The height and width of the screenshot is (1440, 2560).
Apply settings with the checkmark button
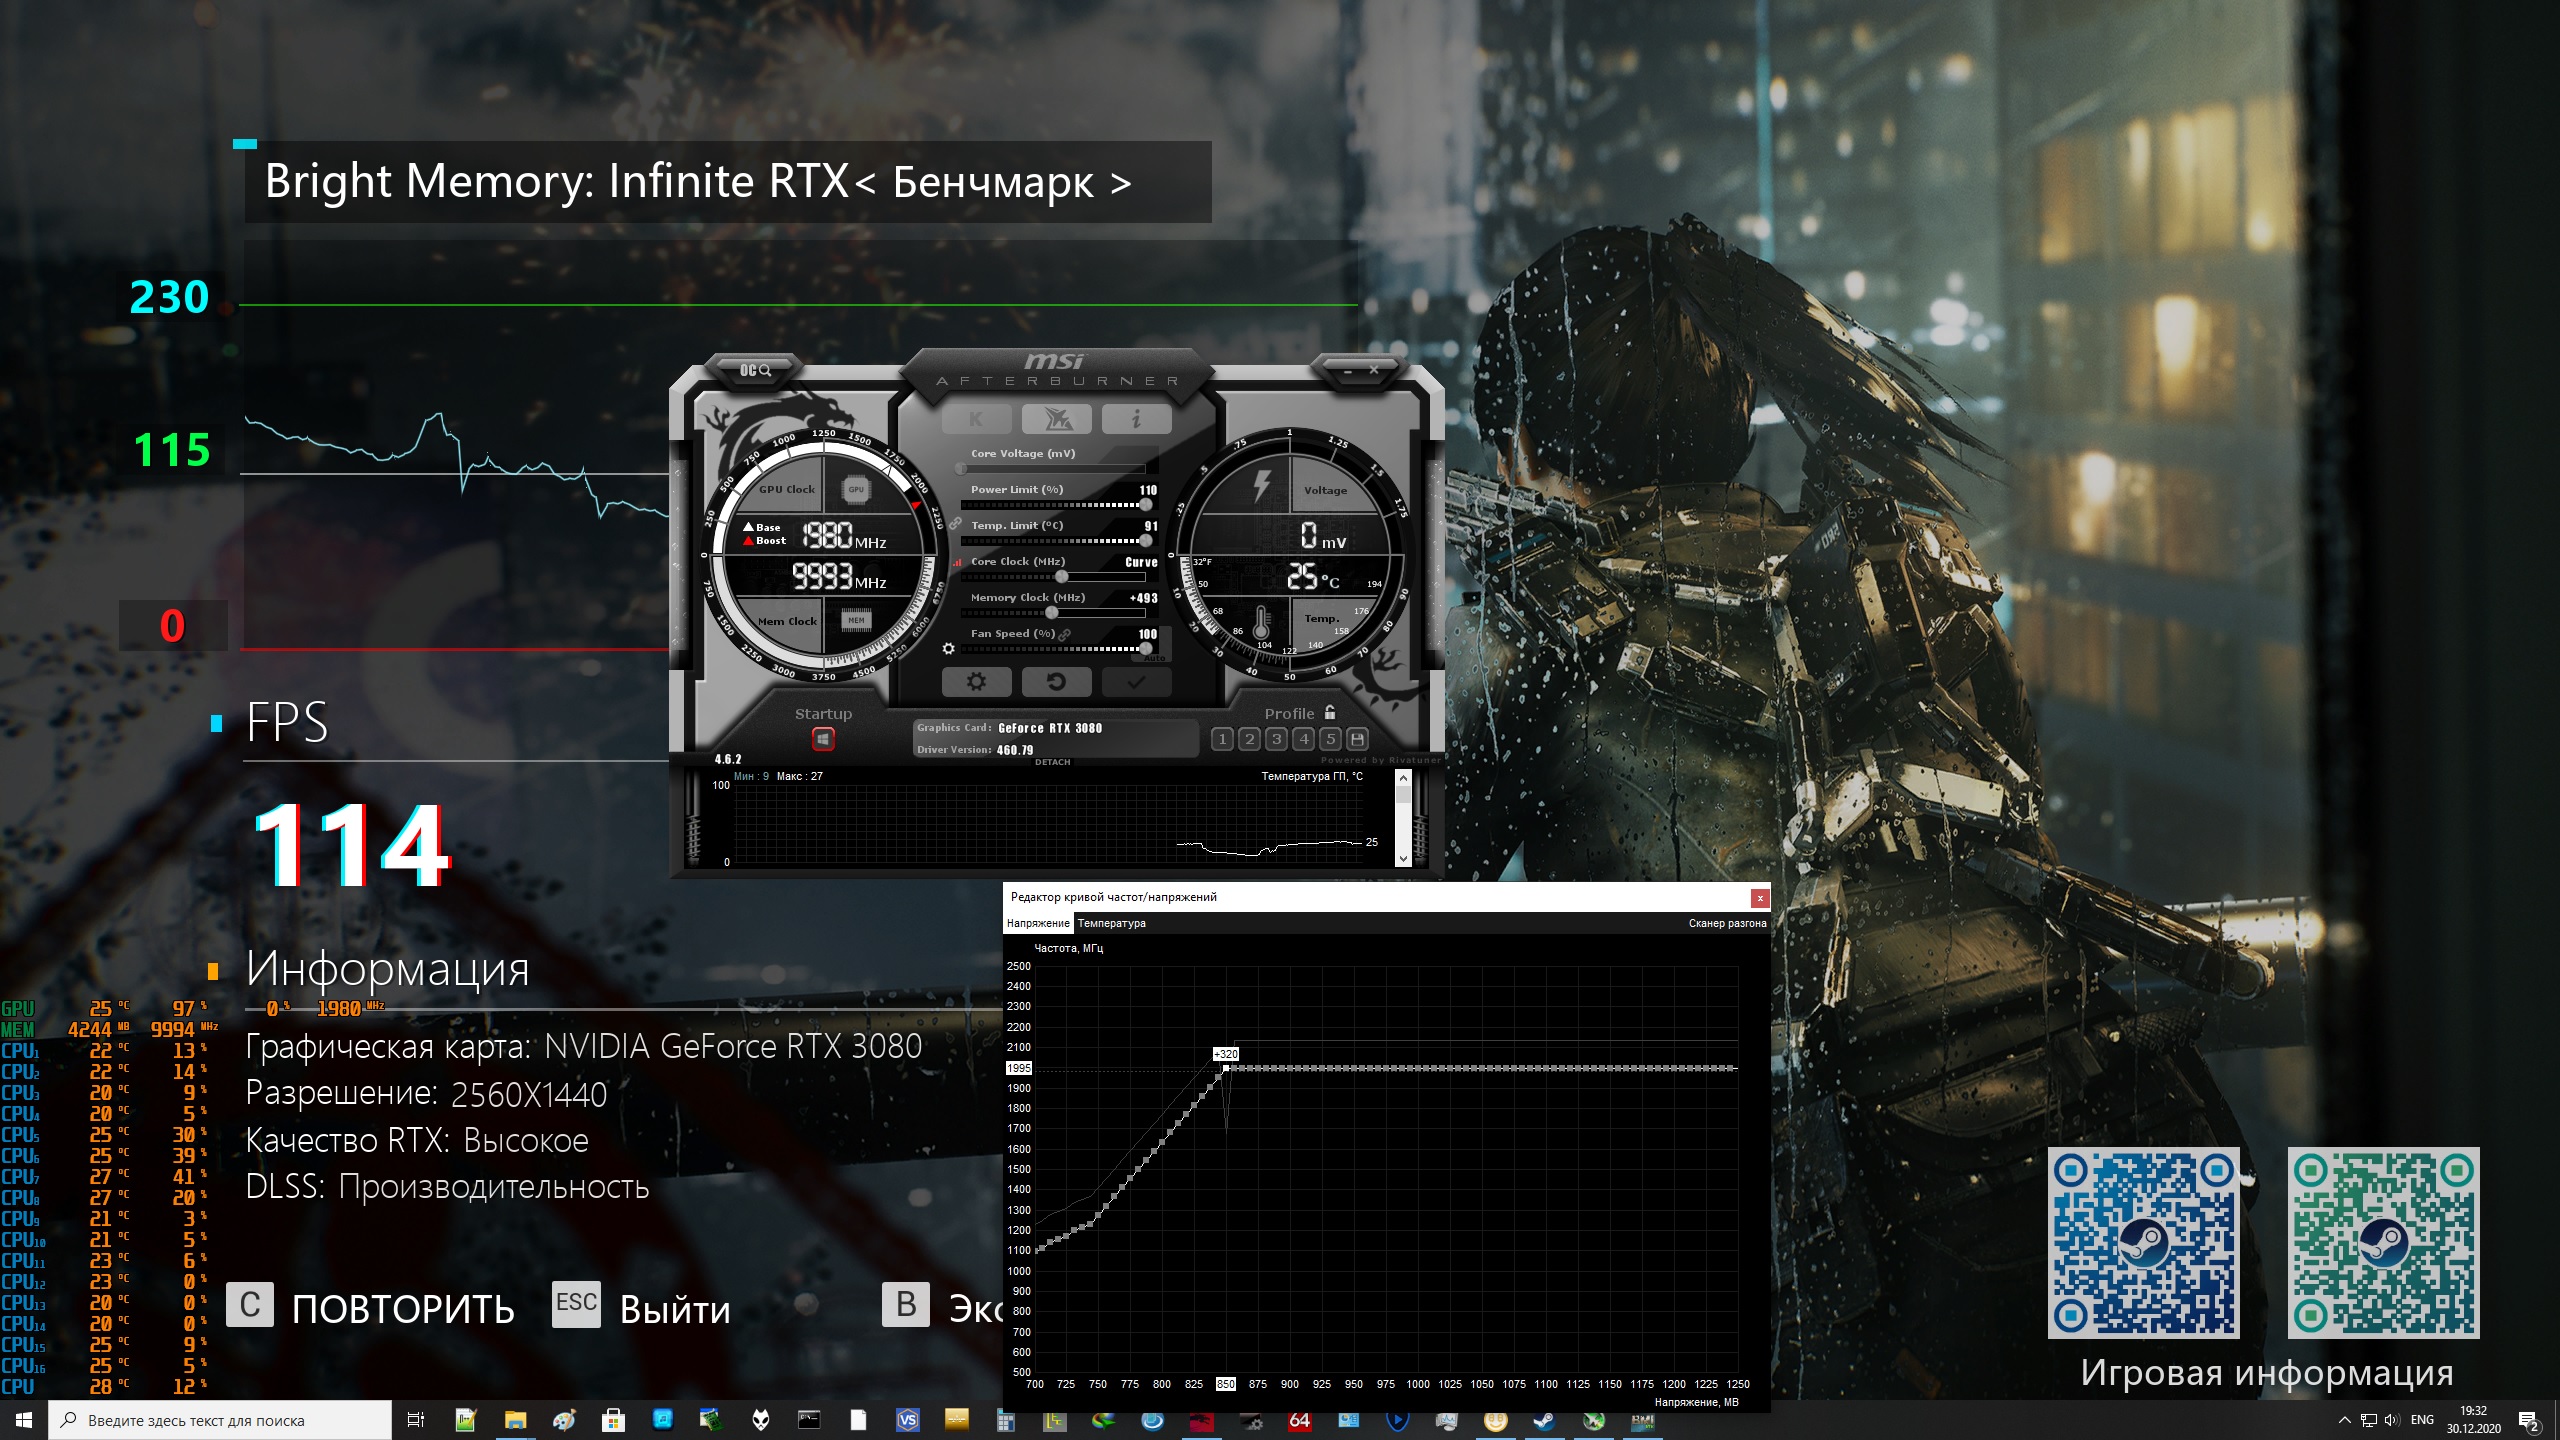point(1136,682)
